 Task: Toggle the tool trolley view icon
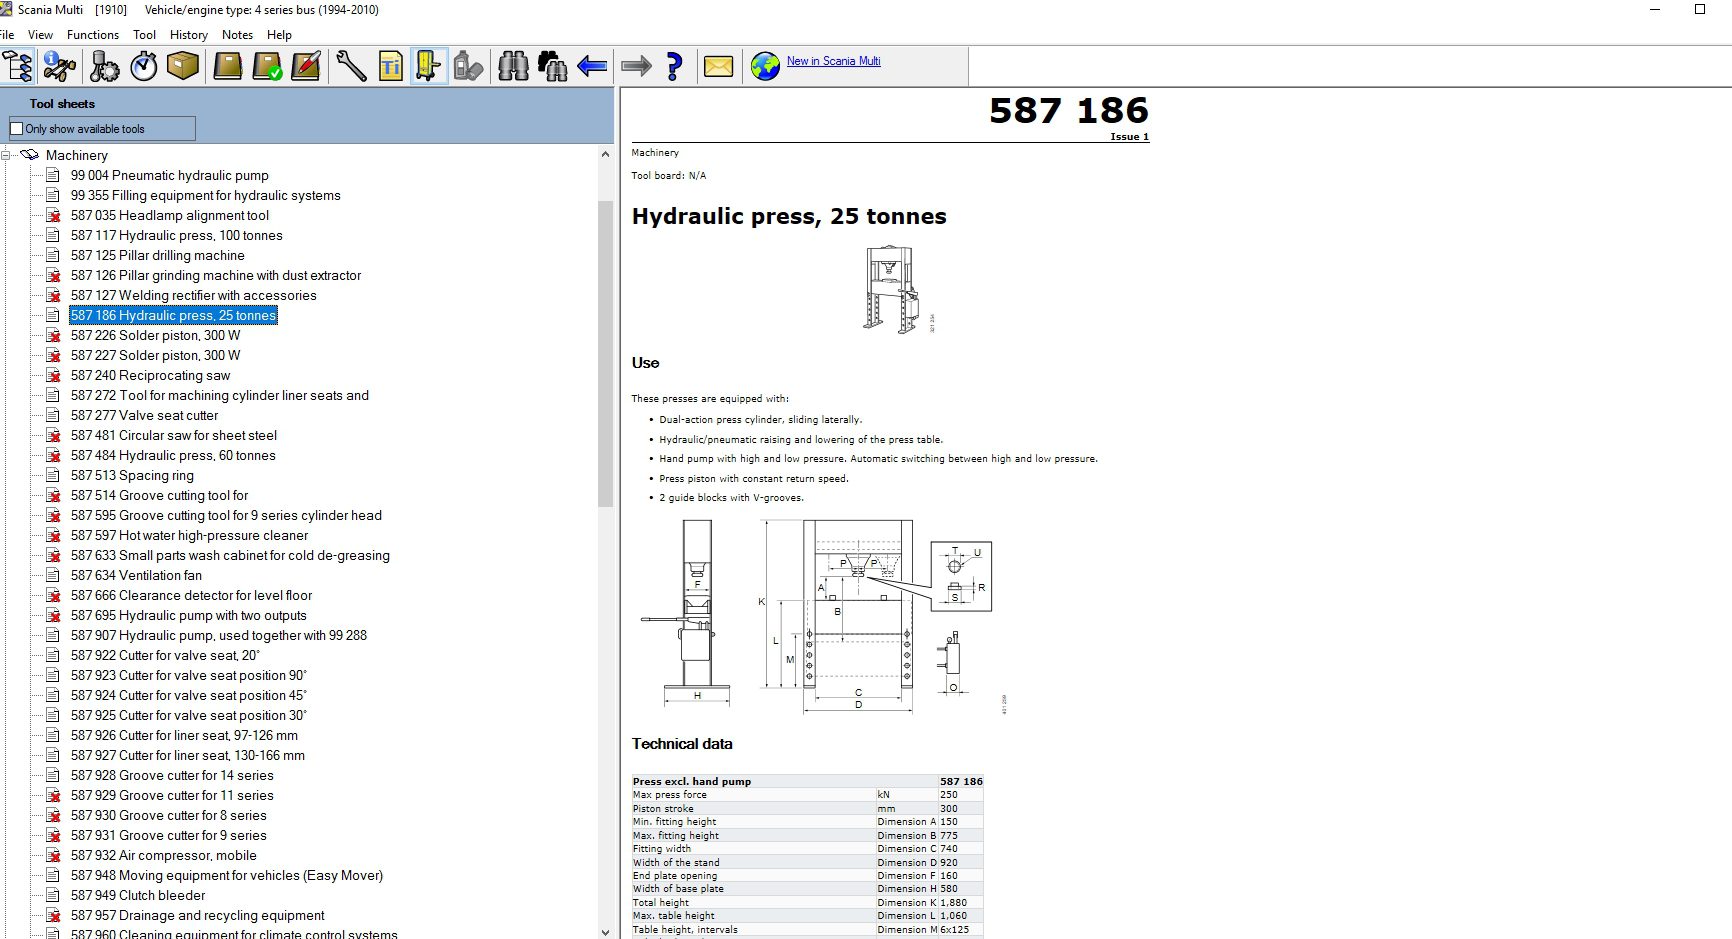(x=428, y=66)
